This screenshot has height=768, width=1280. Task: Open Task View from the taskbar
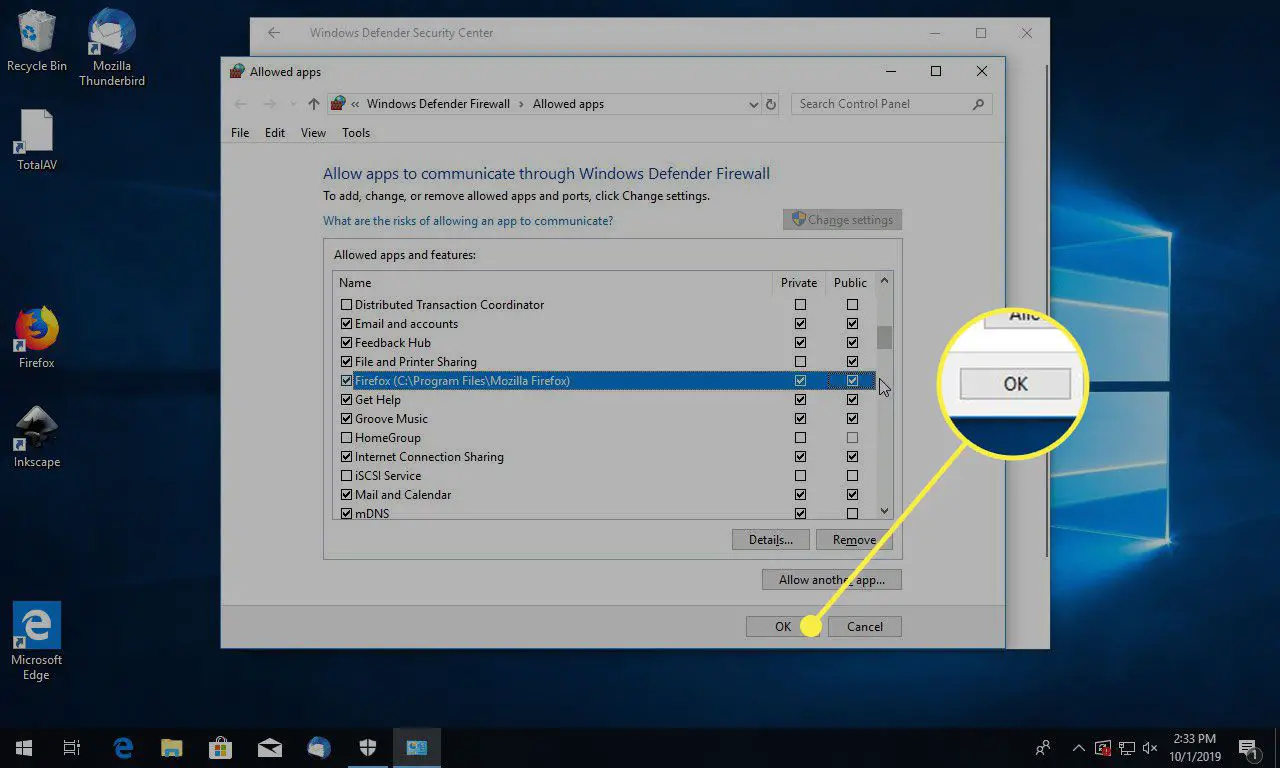tap(72, 747)
